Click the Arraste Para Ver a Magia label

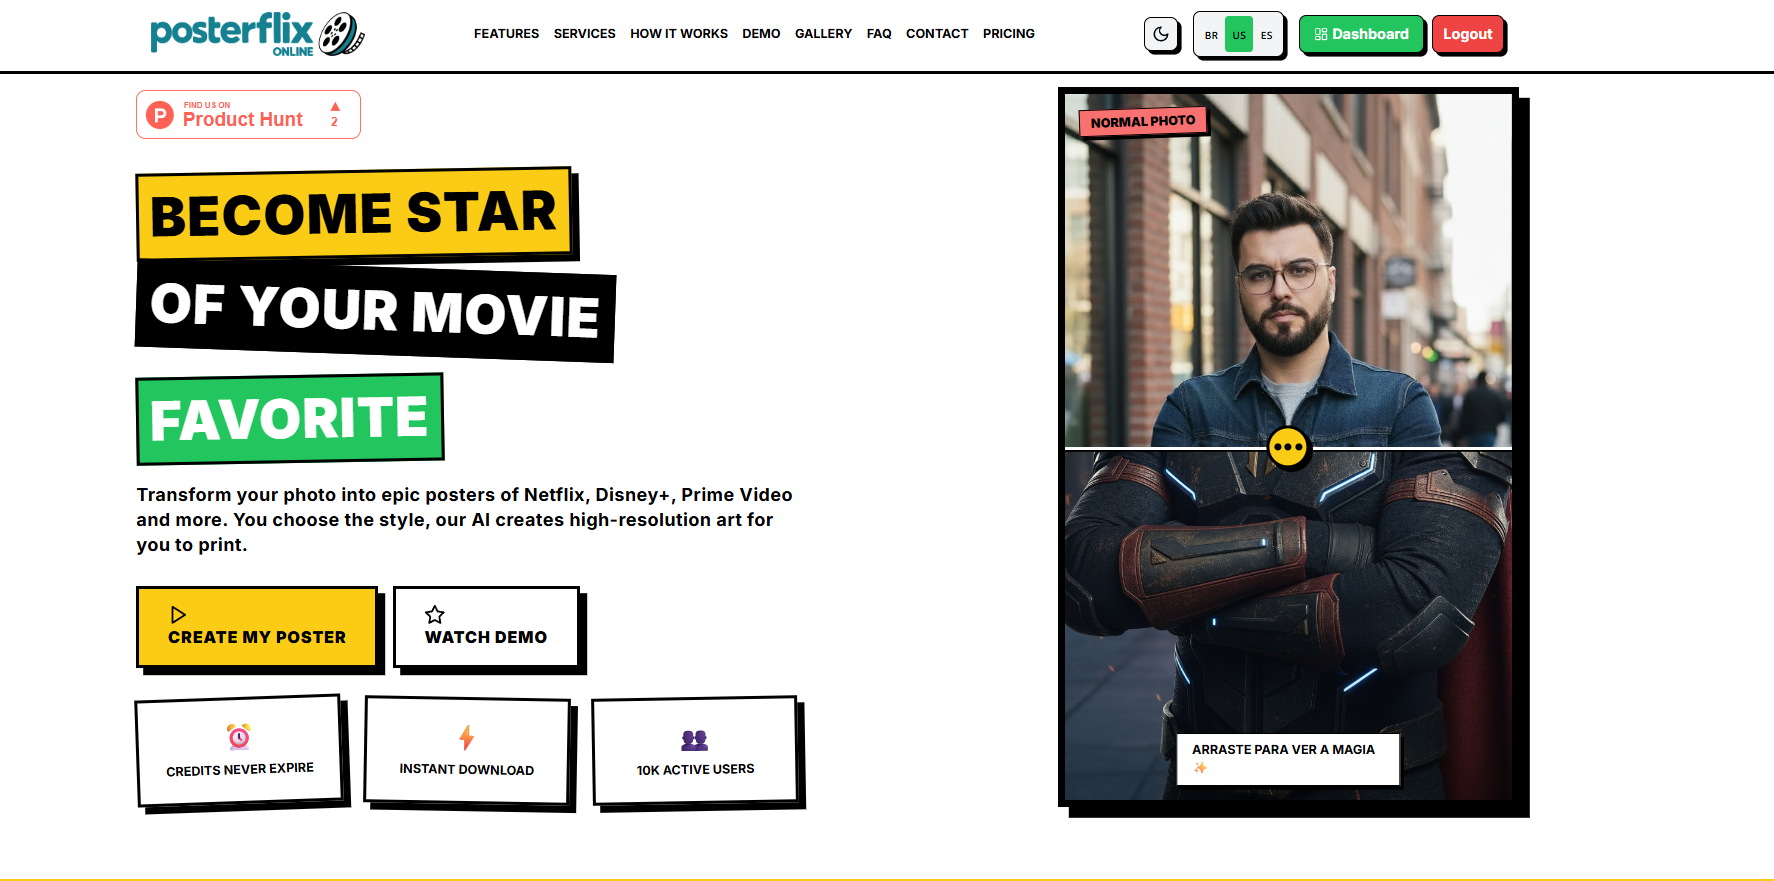1287,759
